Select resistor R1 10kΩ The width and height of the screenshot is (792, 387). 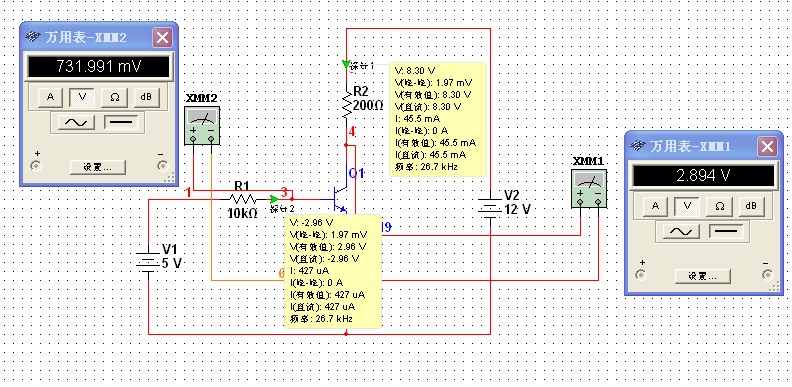pyautogui.click(x=243, y=199)
